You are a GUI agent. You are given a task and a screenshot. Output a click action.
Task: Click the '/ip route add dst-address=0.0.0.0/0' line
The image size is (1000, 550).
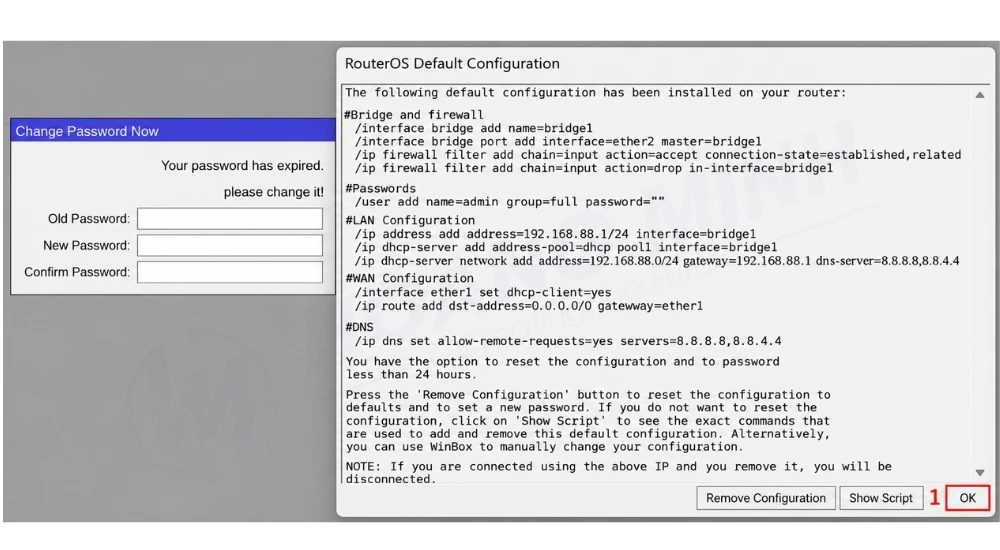[529, 306]
